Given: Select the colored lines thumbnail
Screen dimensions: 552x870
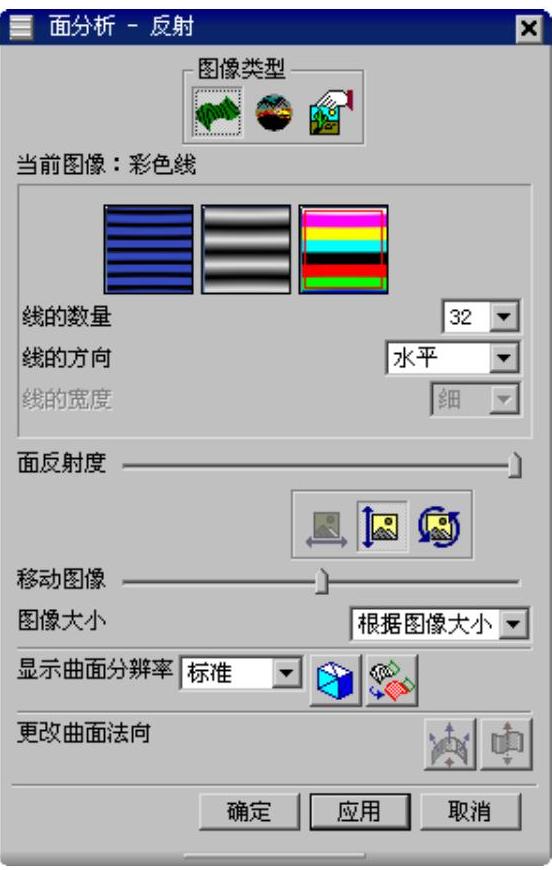Looking at the screenshot, I should pyautogui.click(x=343, y=249).
